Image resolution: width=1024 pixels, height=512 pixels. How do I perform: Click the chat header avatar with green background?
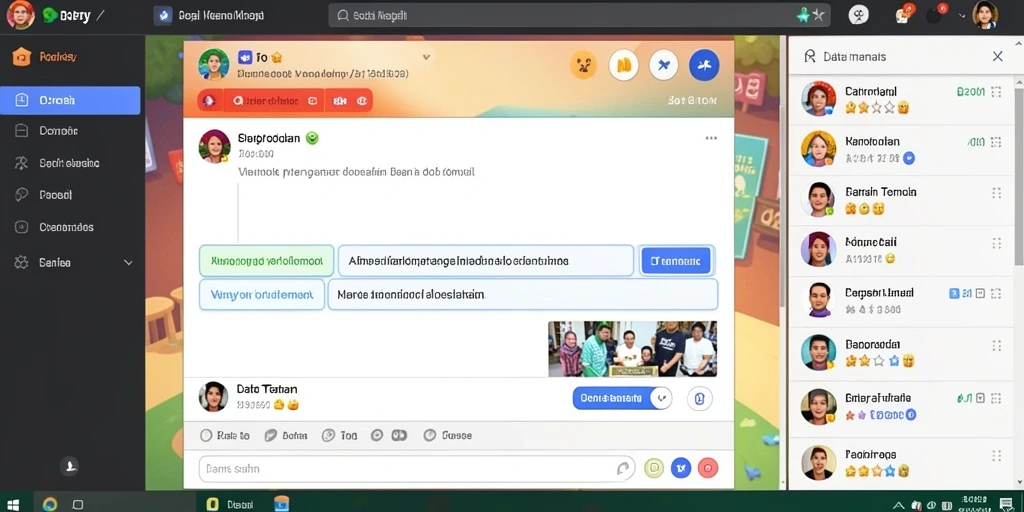(214, 64)
